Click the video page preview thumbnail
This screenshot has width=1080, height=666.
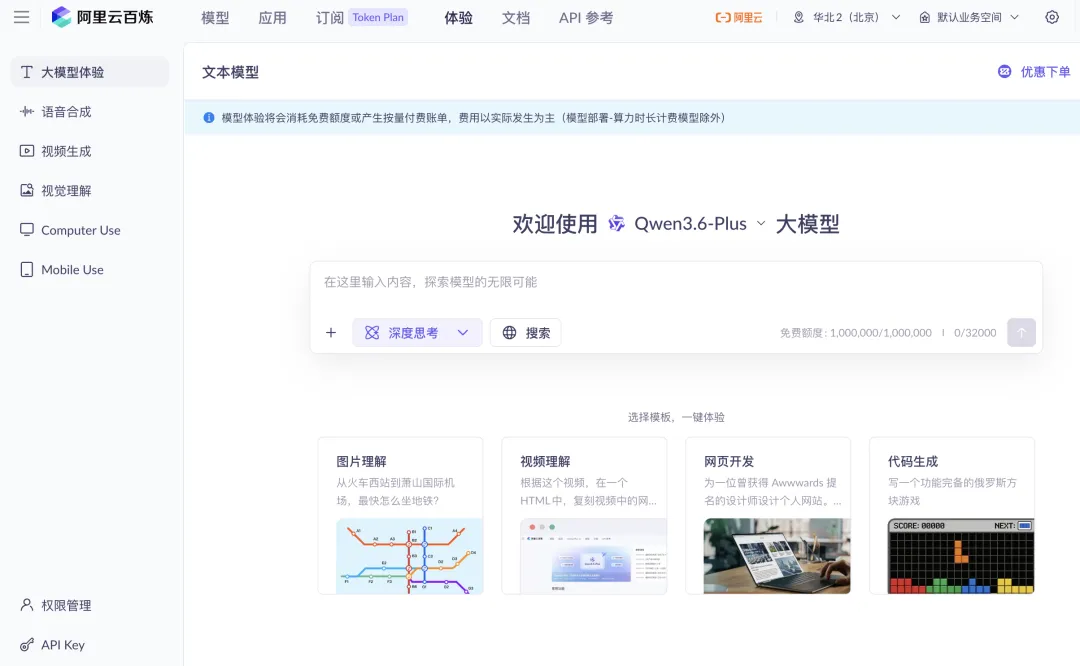[594, 556]
